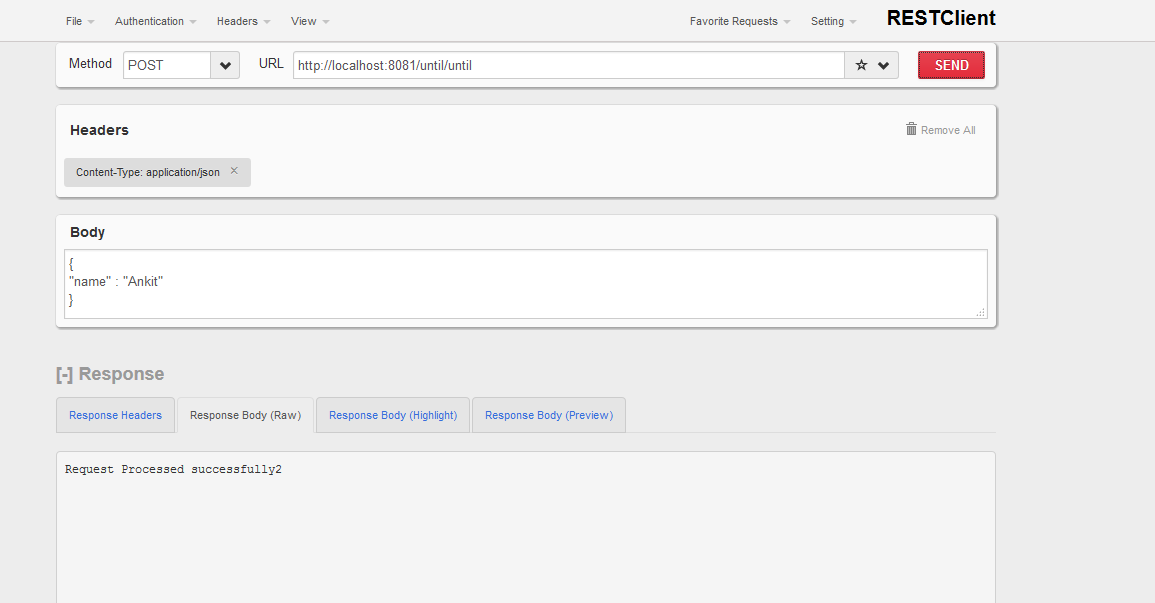Click the trash icon next to Remove All
1155x603 pixels.
[x=911, y=129]
